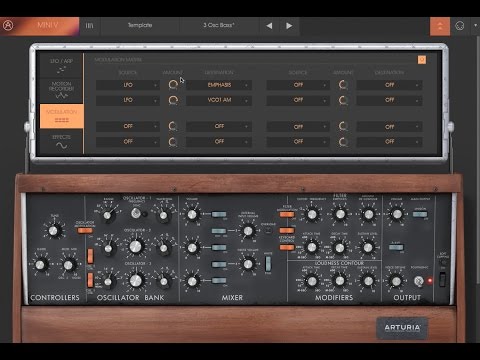480x360 pixels.
Task: Toggle the Main Output on switch
Action: (x=420, y=214)
